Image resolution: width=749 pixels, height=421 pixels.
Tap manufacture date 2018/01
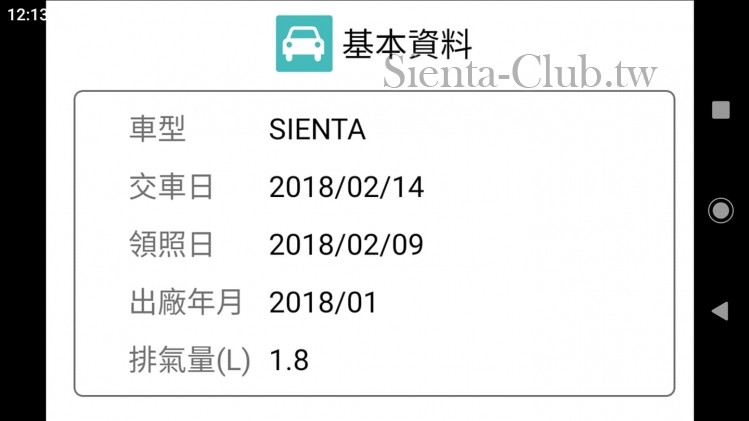(x=323, y=303)
